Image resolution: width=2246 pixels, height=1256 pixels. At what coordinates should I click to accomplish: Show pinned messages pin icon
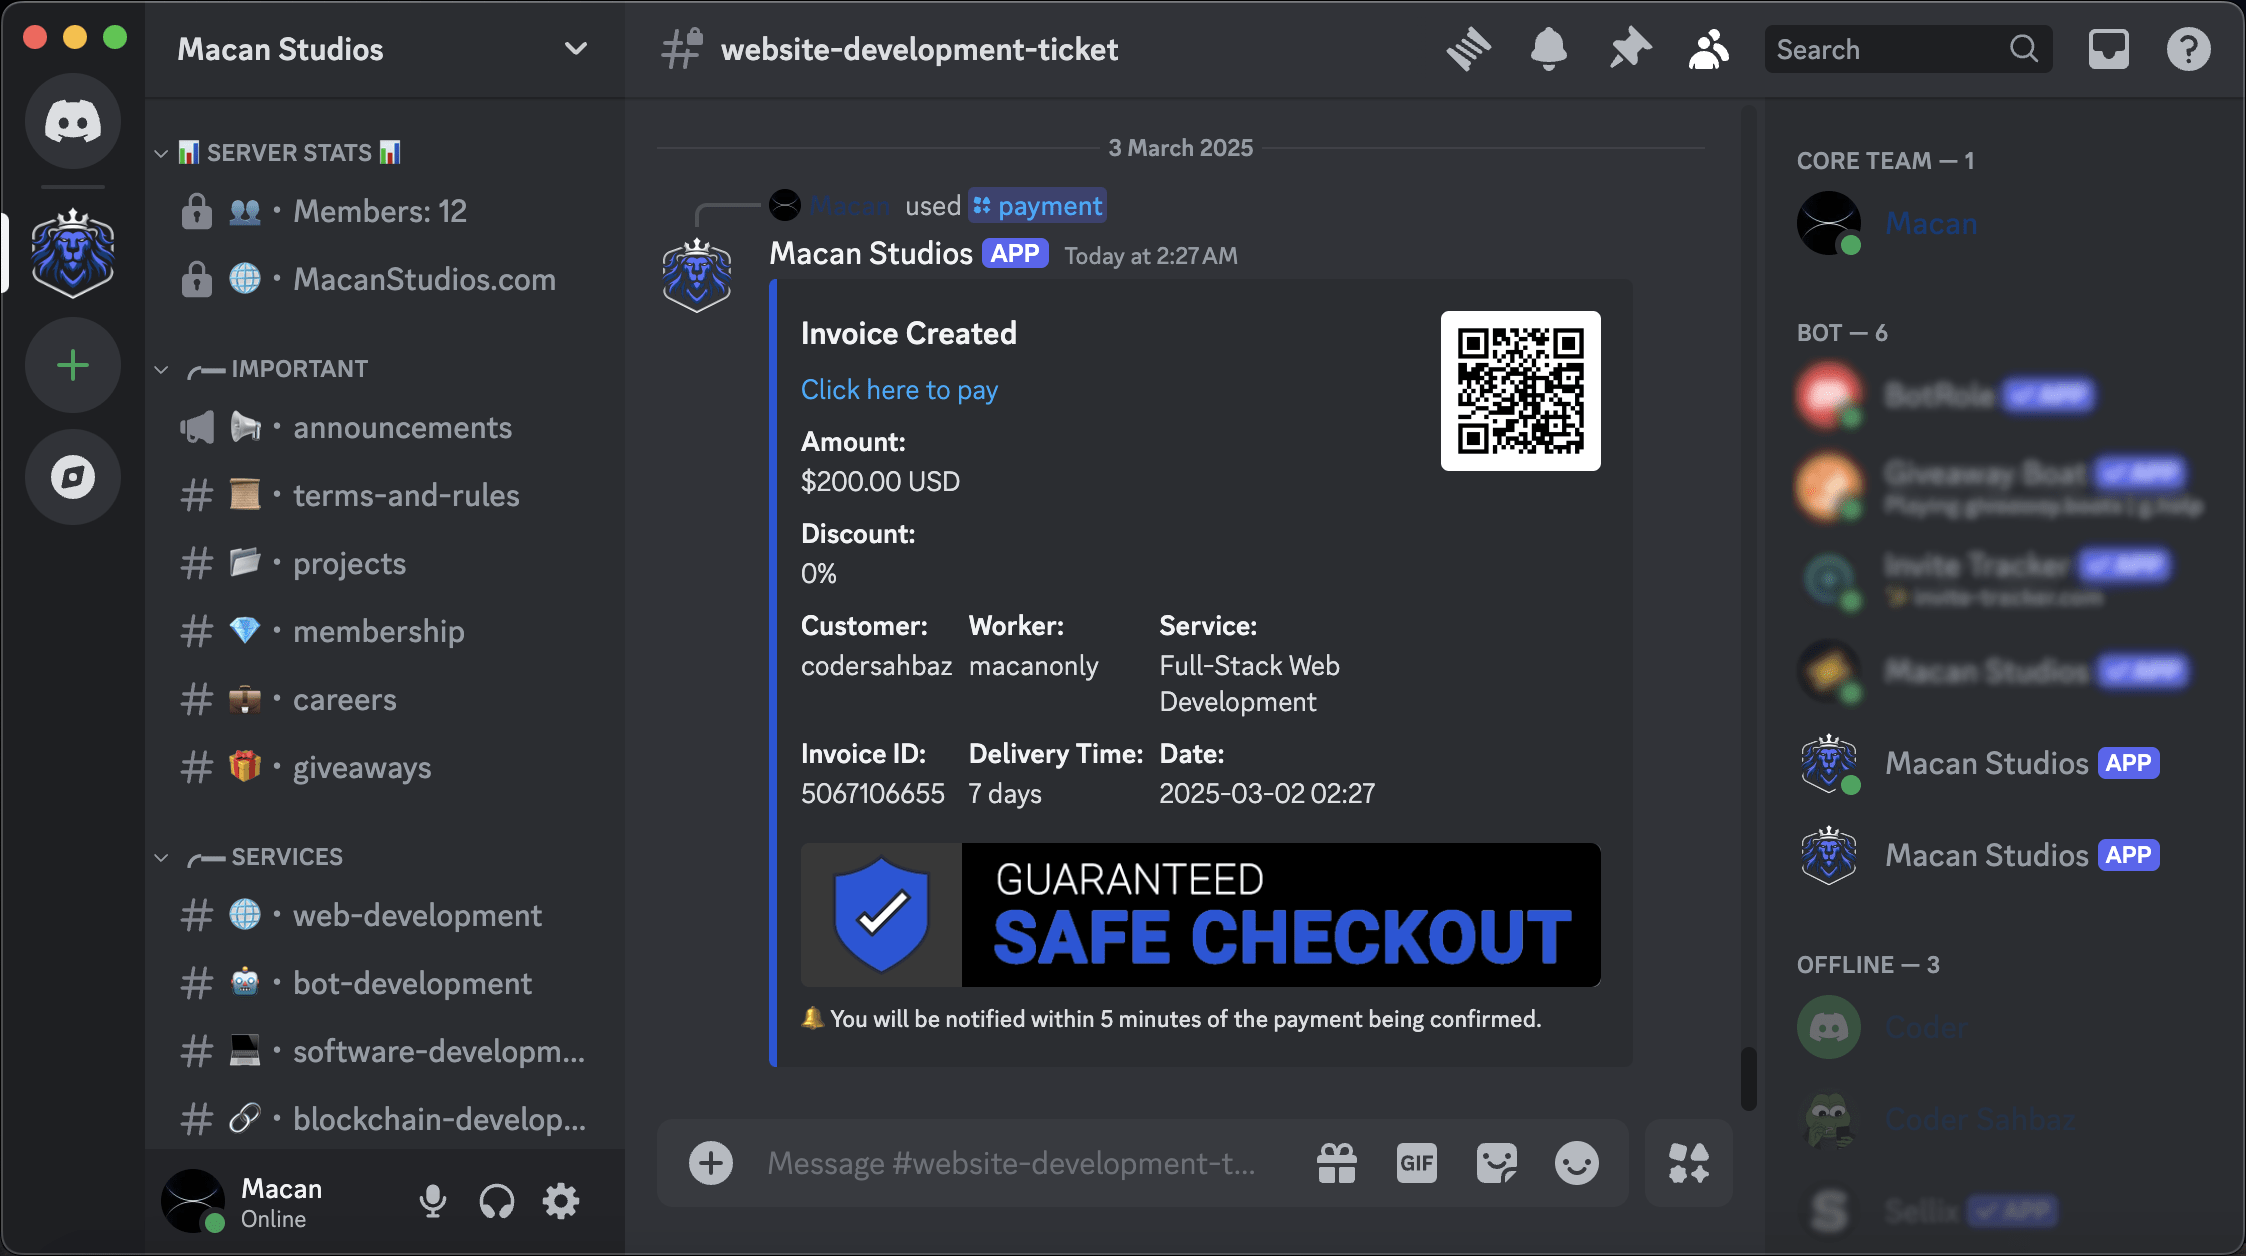1629,49
